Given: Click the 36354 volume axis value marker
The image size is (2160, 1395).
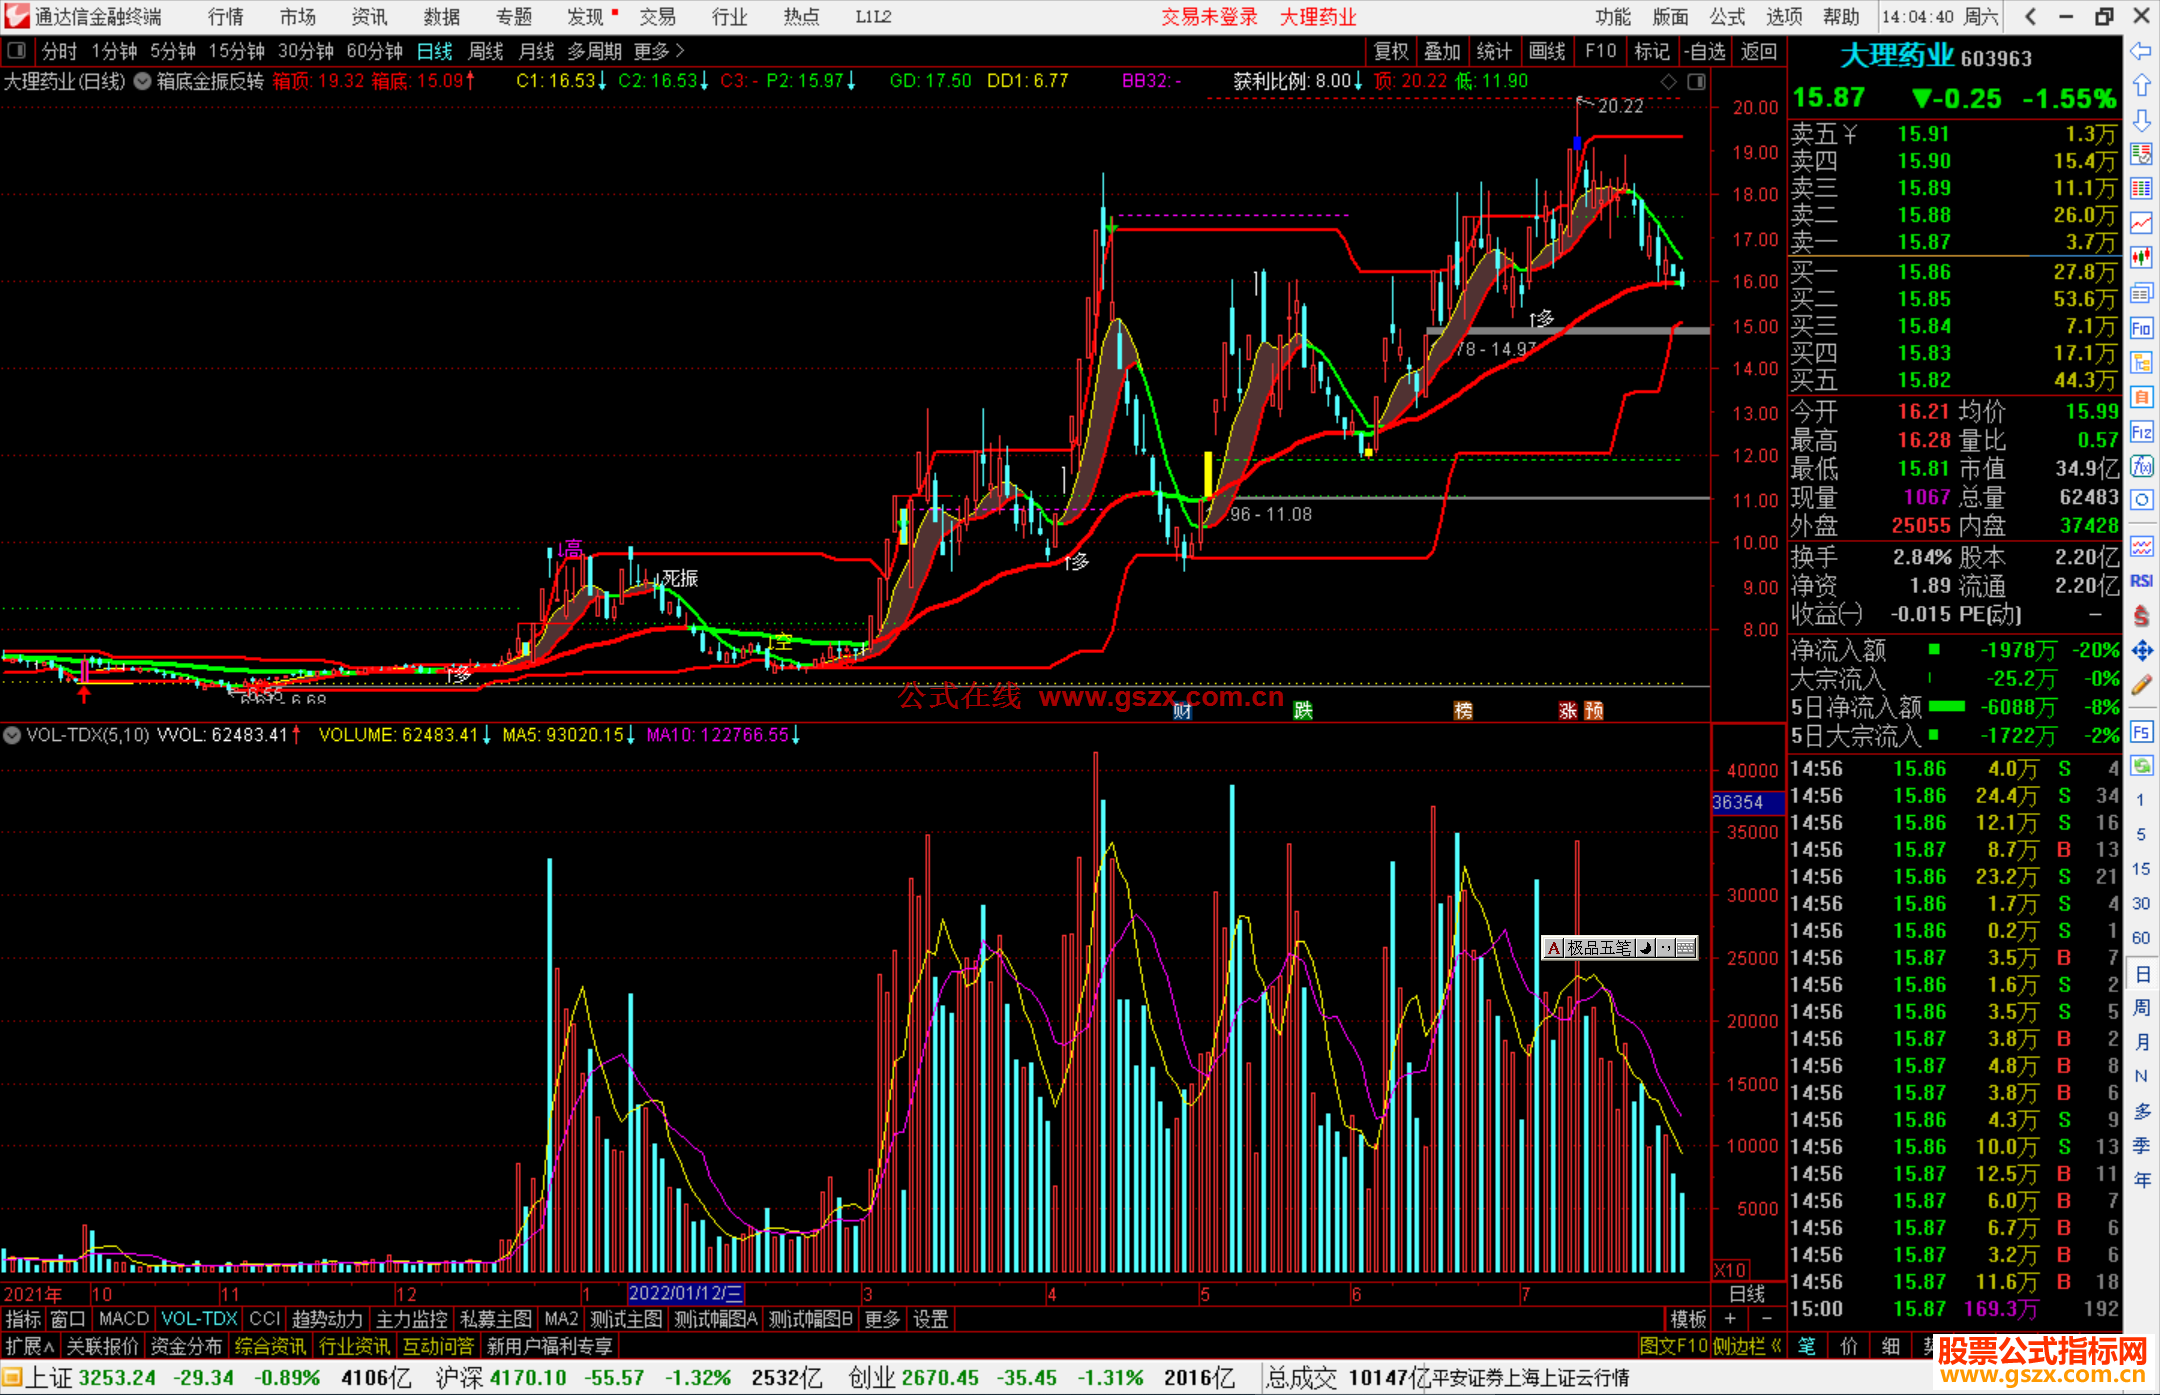Looking at the screenshot, I should 1746,802.
